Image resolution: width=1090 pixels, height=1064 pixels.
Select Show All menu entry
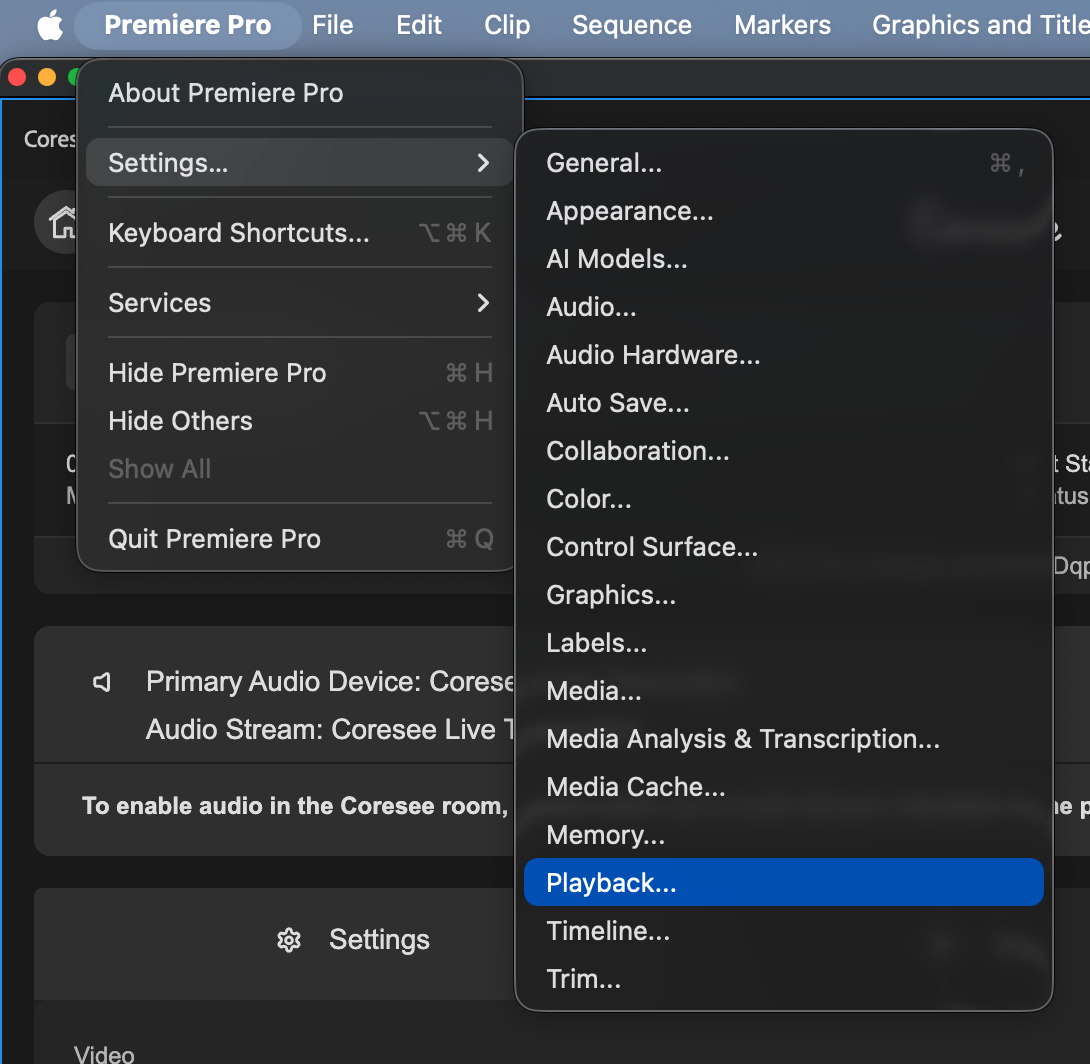click(300, 469)
